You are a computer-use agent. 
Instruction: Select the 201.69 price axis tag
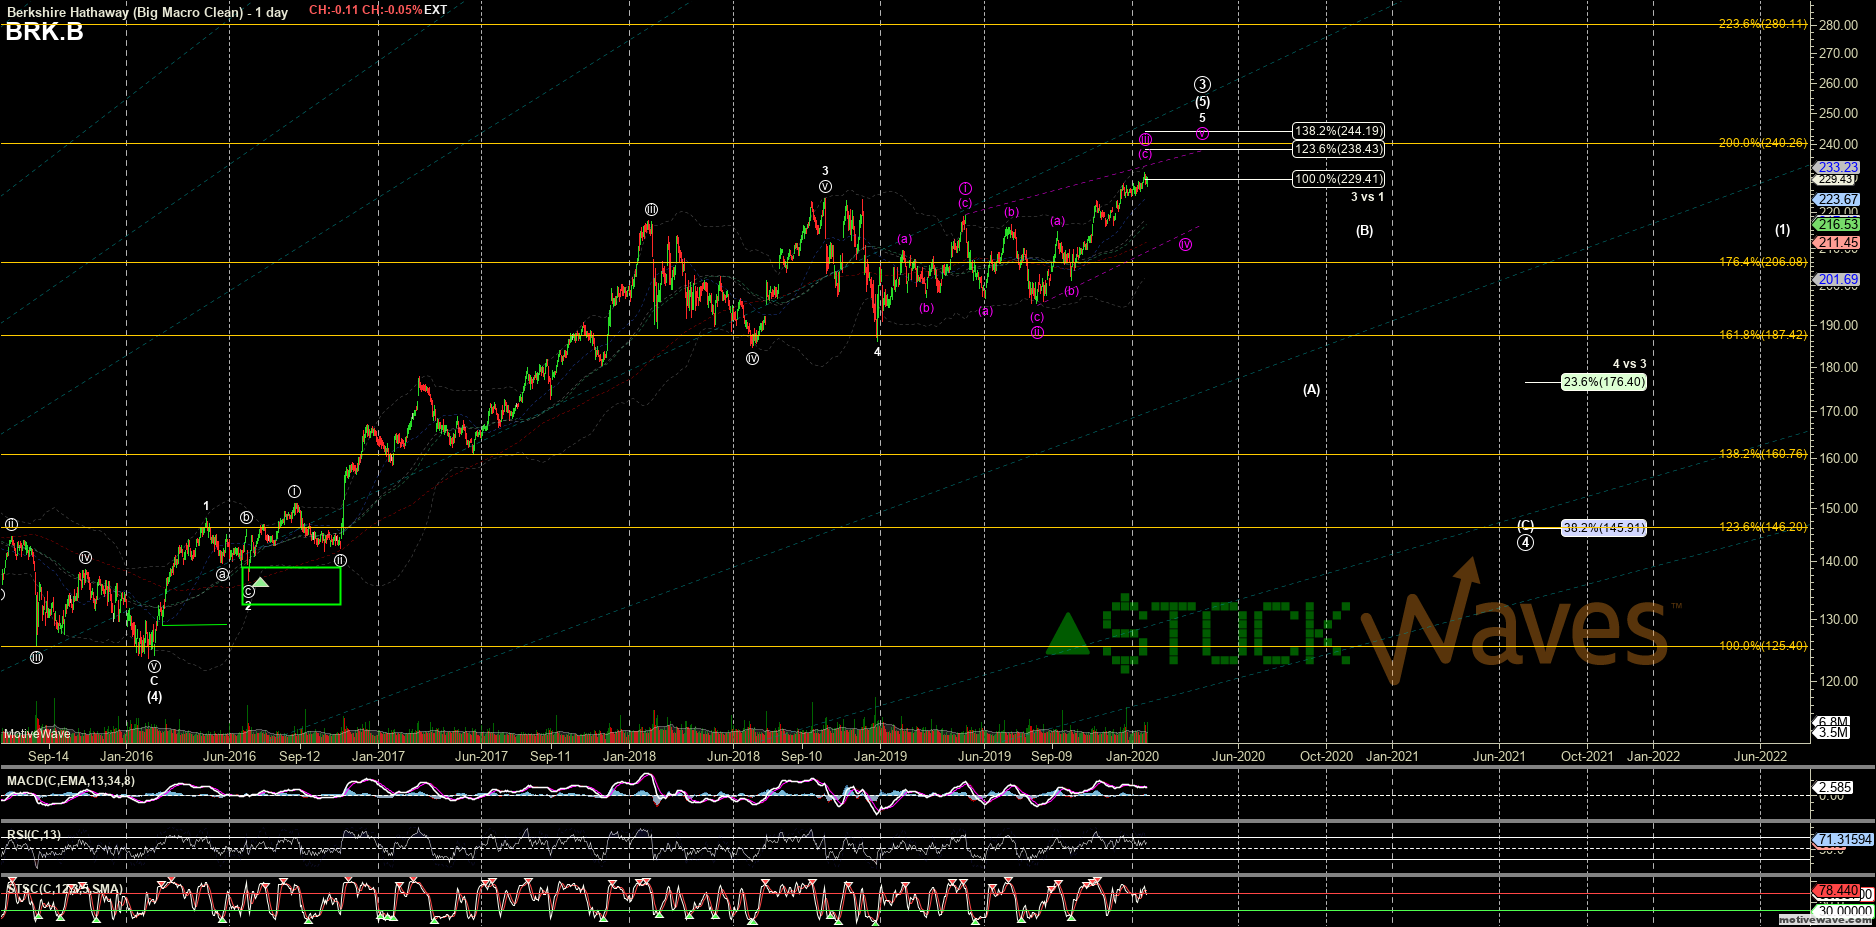1838,280
